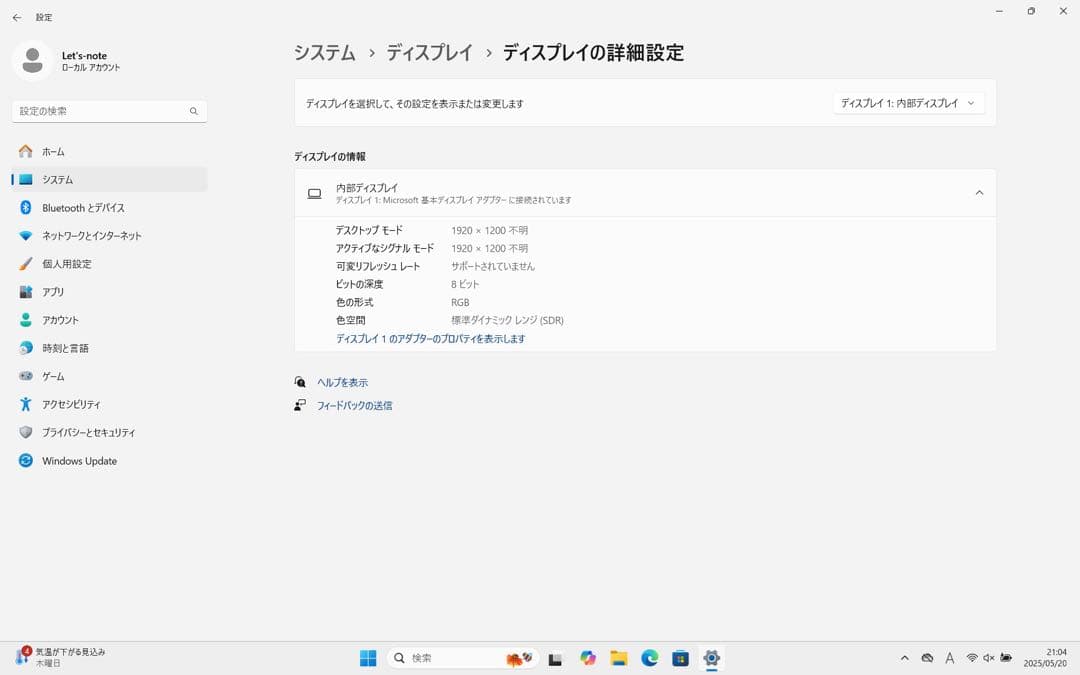Open Copilot from the taskbar
Image resolution: width=1080 pixels, height=675 pixels.
(588, 658)
